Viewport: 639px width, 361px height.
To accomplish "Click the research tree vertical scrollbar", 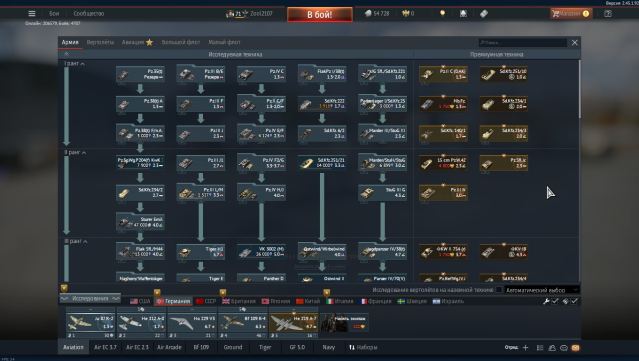I will point(579,90).
